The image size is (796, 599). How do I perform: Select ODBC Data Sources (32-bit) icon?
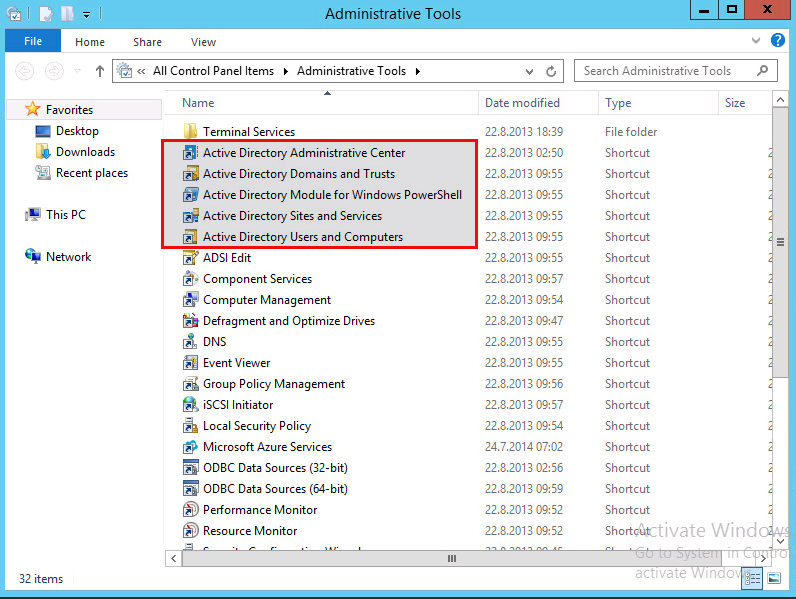pos(190,468)
